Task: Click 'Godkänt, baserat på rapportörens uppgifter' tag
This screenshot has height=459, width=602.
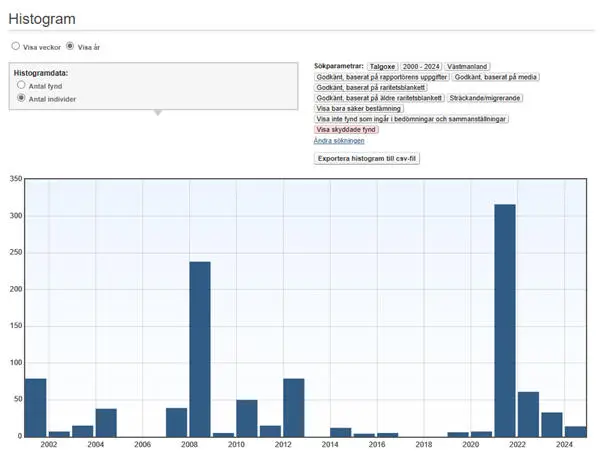Action: coord(381,77)
